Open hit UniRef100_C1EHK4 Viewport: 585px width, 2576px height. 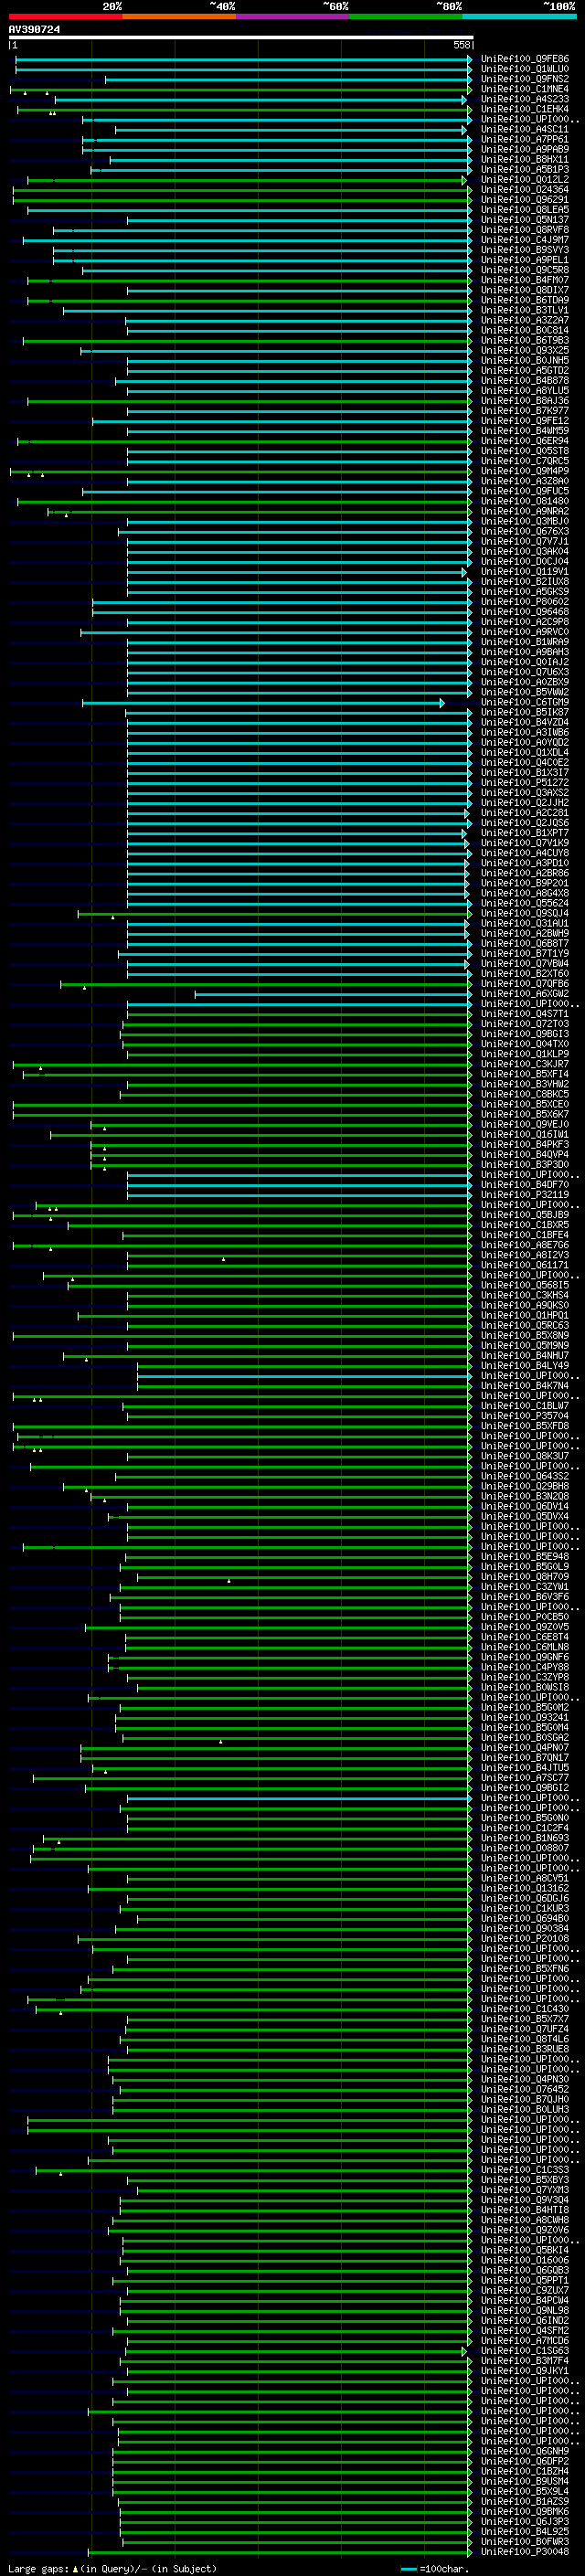[x=524, y=109]
